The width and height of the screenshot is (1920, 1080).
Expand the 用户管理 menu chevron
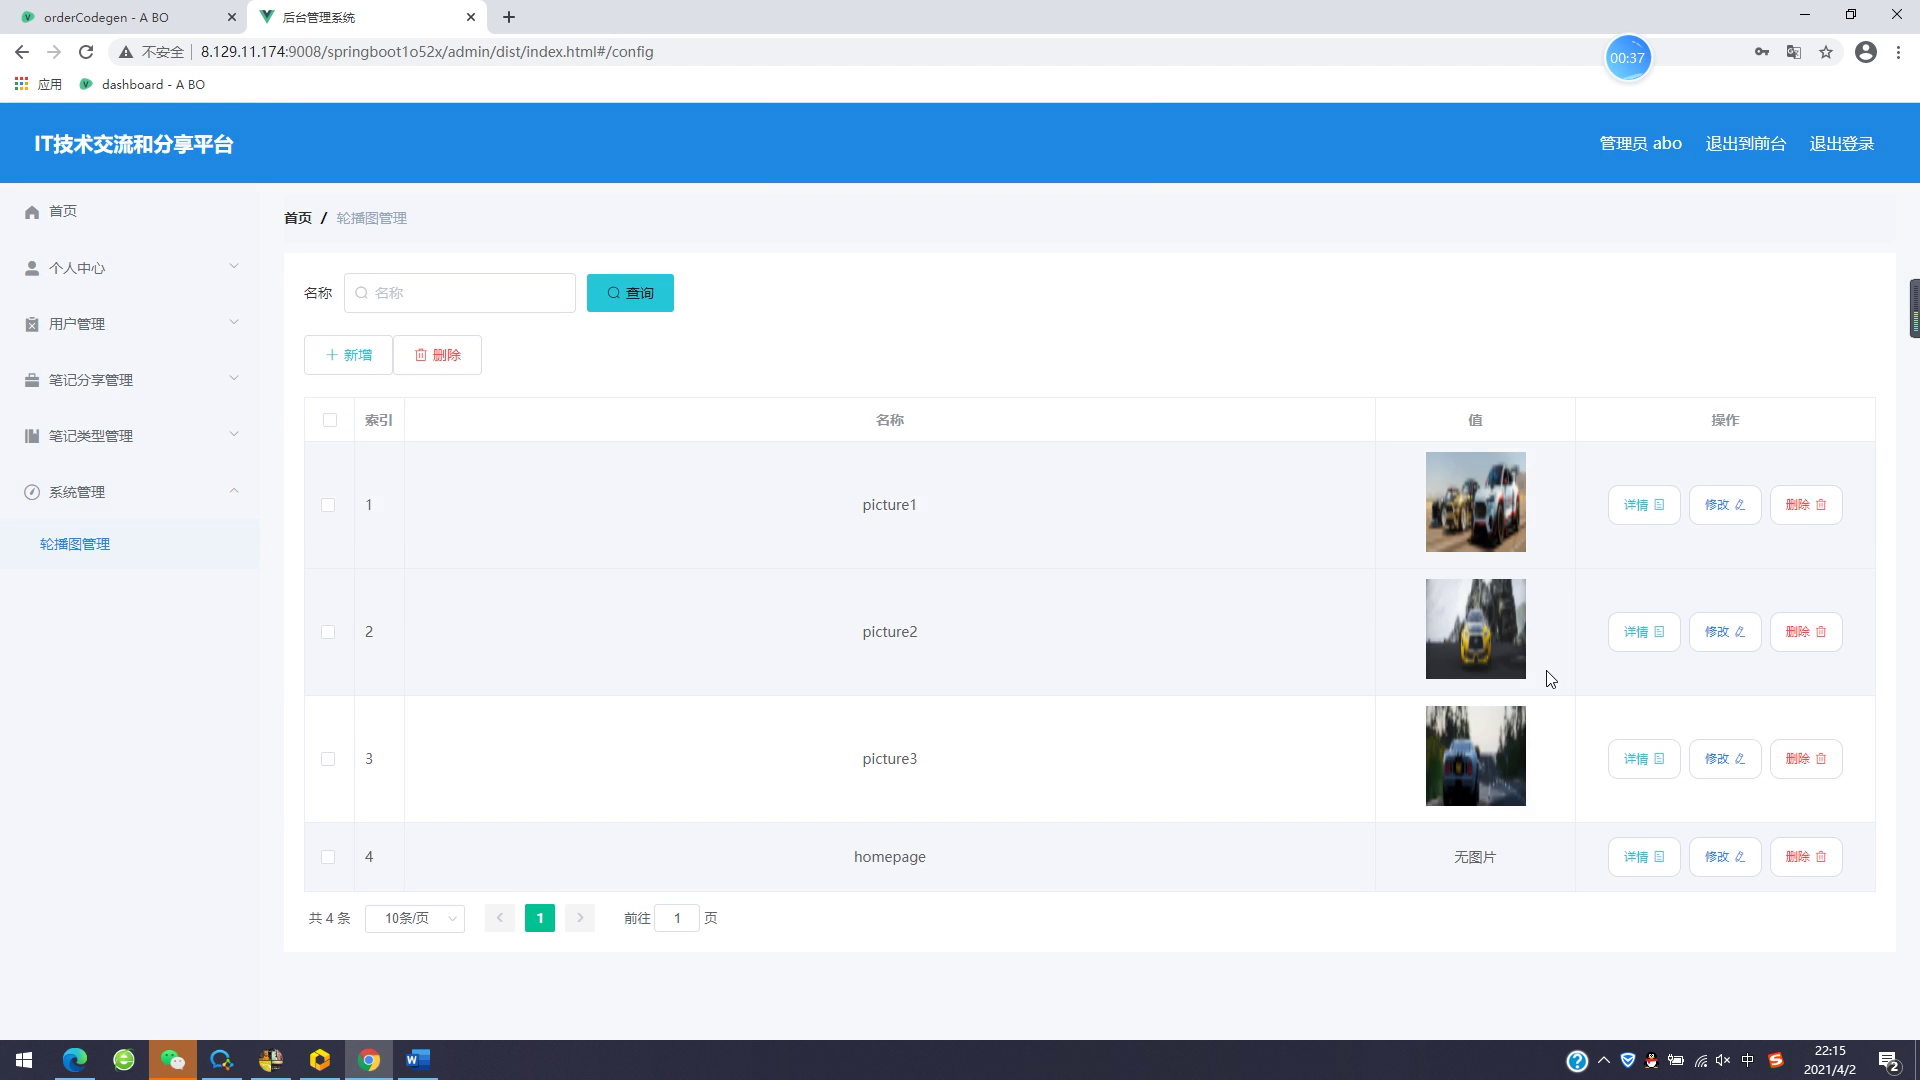click(234, 322)
